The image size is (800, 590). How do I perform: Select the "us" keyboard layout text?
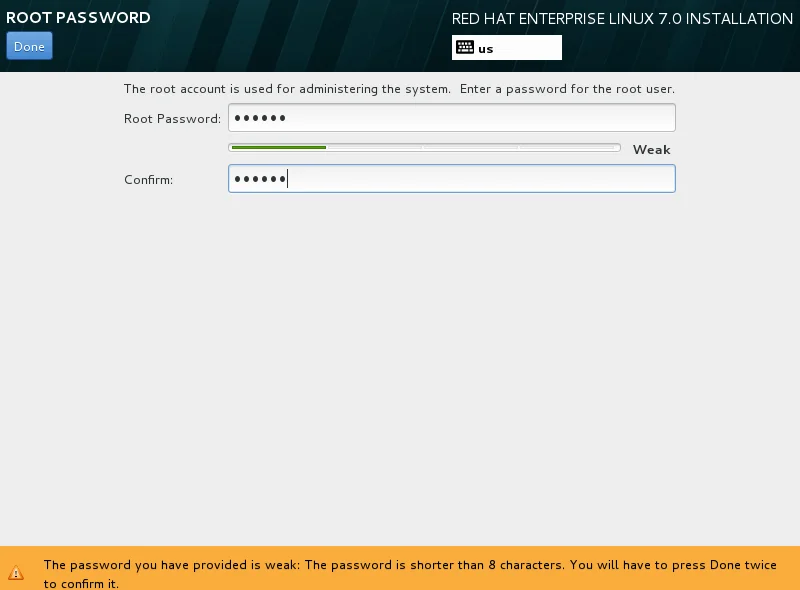[485, 49]
